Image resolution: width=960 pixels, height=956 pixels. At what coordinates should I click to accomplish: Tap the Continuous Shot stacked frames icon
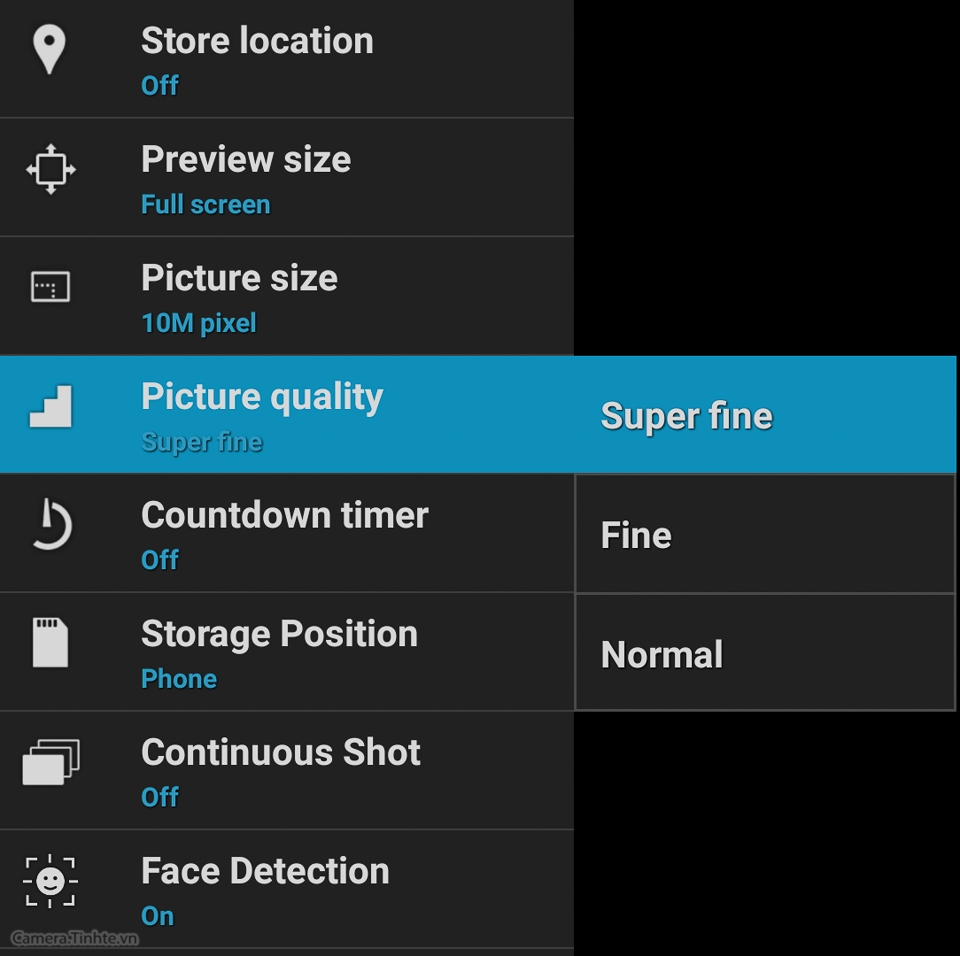(x=51, y=762)
